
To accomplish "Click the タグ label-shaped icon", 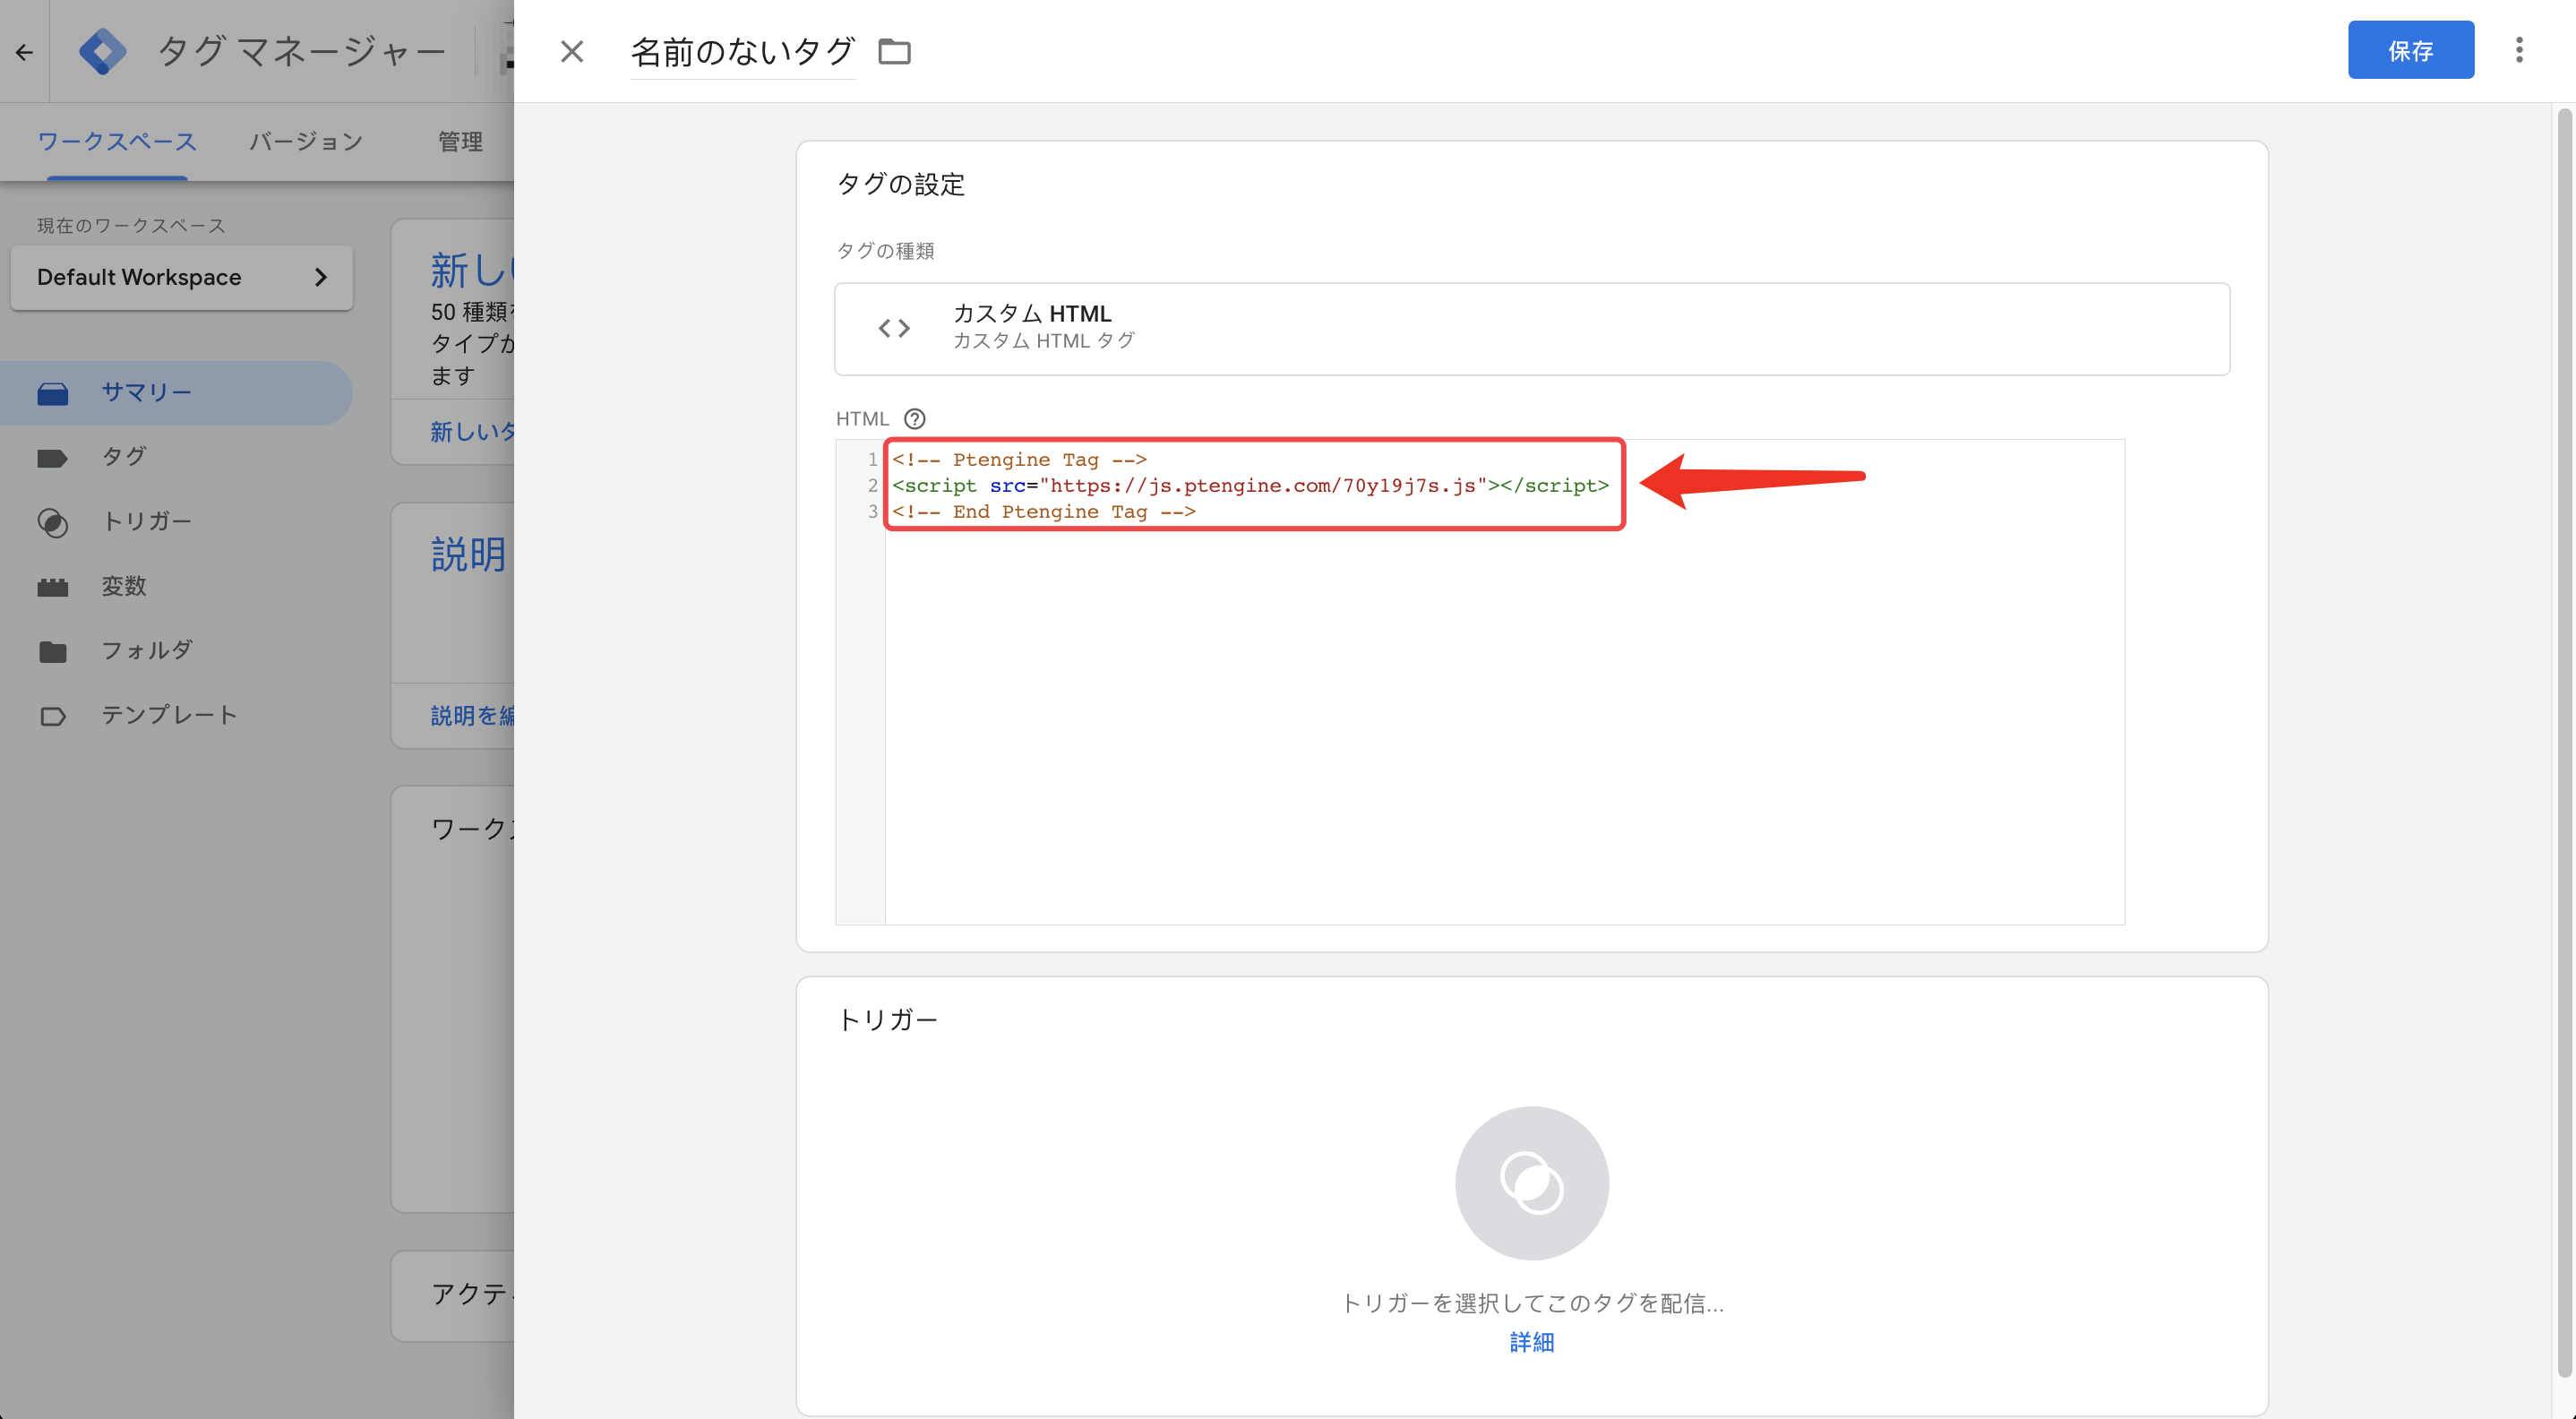I will click(x=53, y=459).
